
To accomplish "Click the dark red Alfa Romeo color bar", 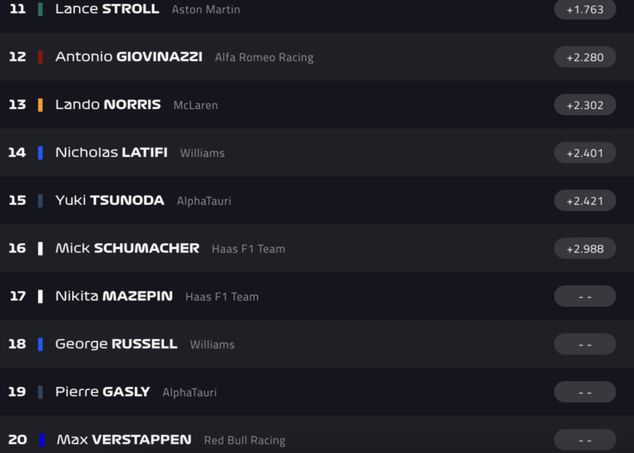I will coord(40,57).
